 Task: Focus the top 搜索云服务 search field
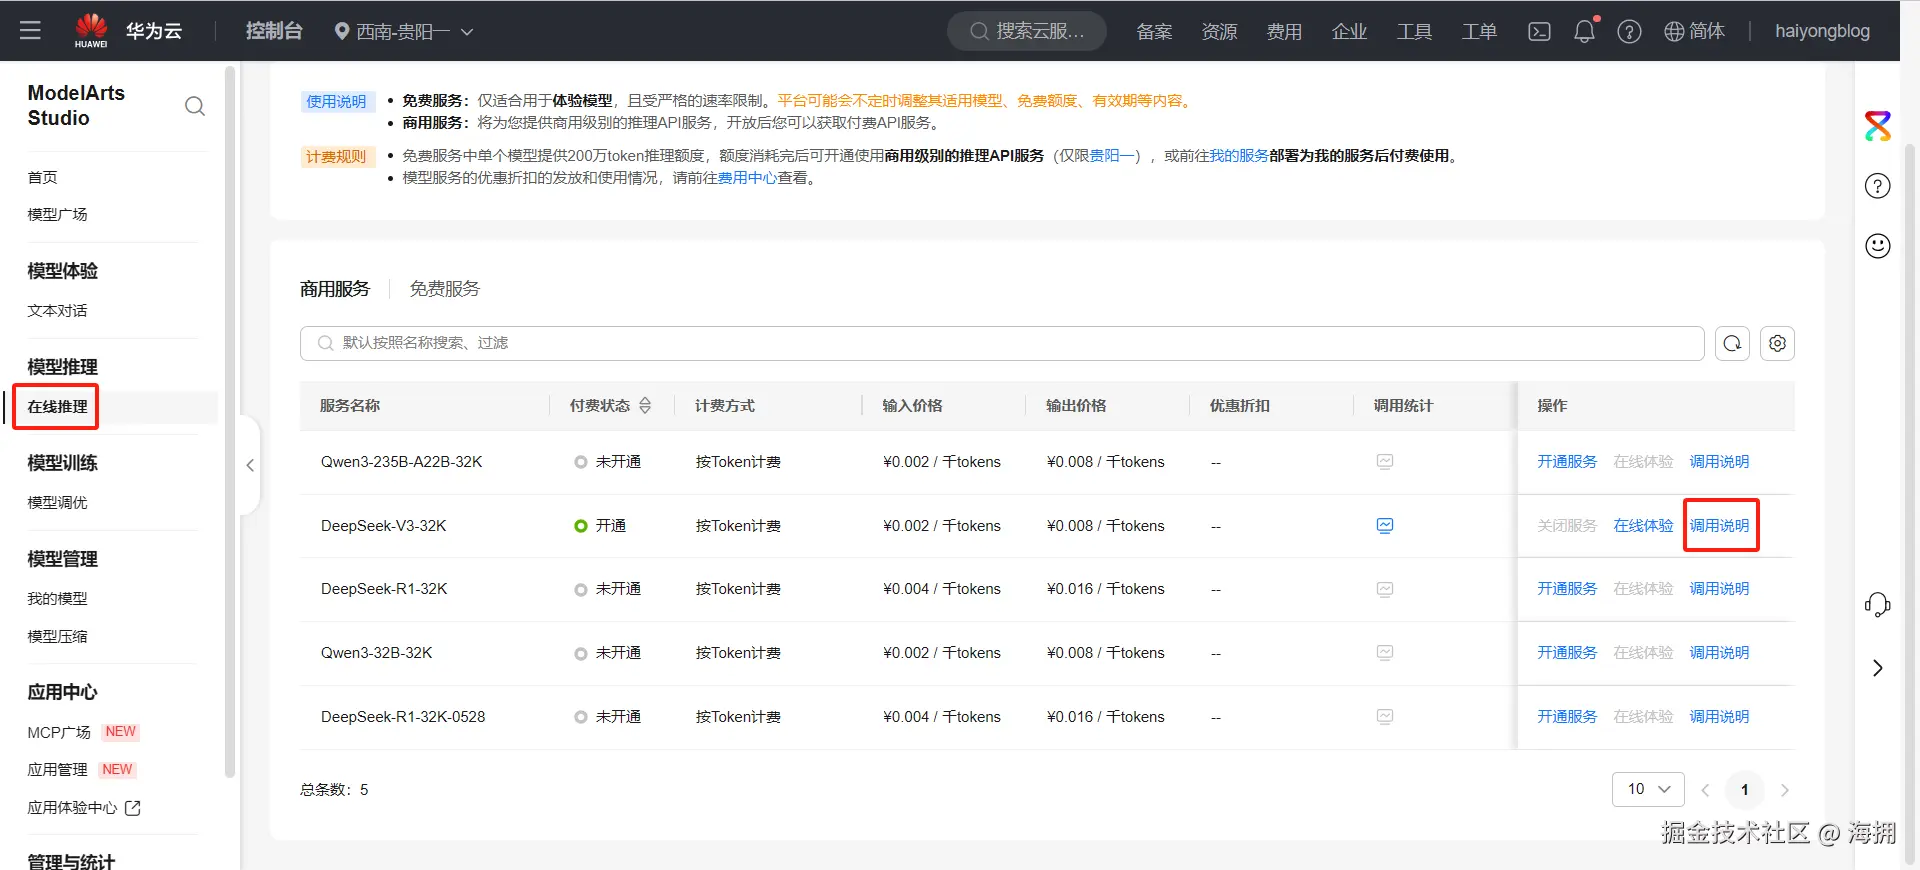[1027, 31]
